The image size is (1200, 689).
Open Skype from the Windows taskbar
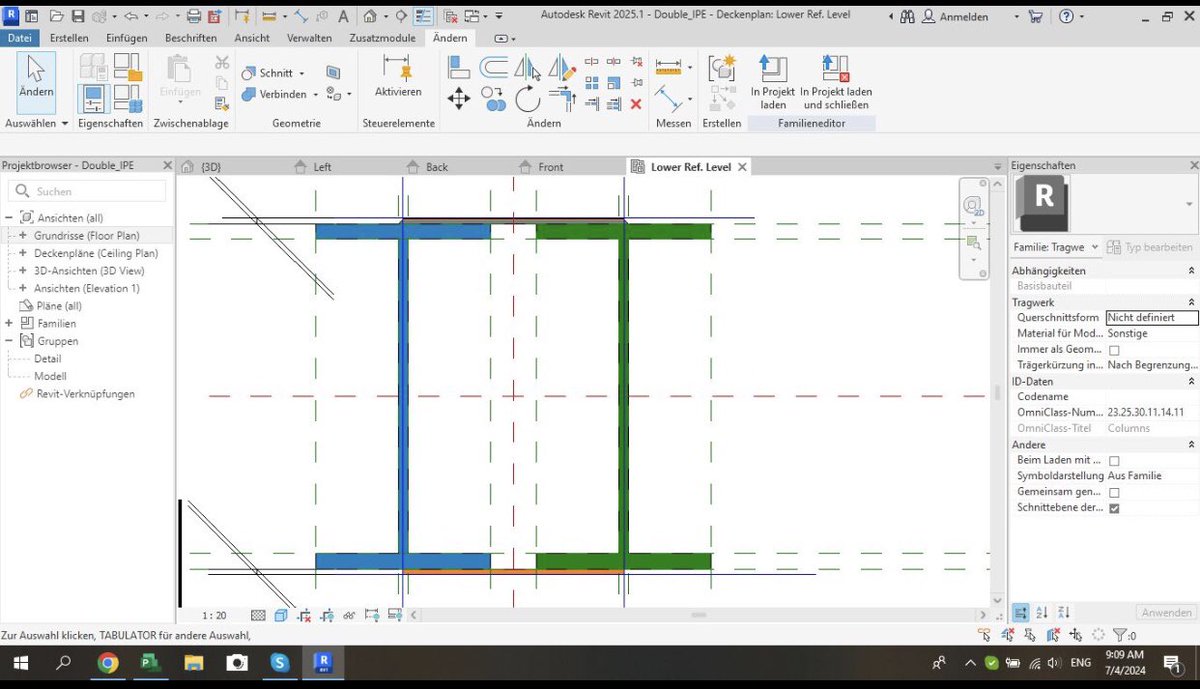279,662
